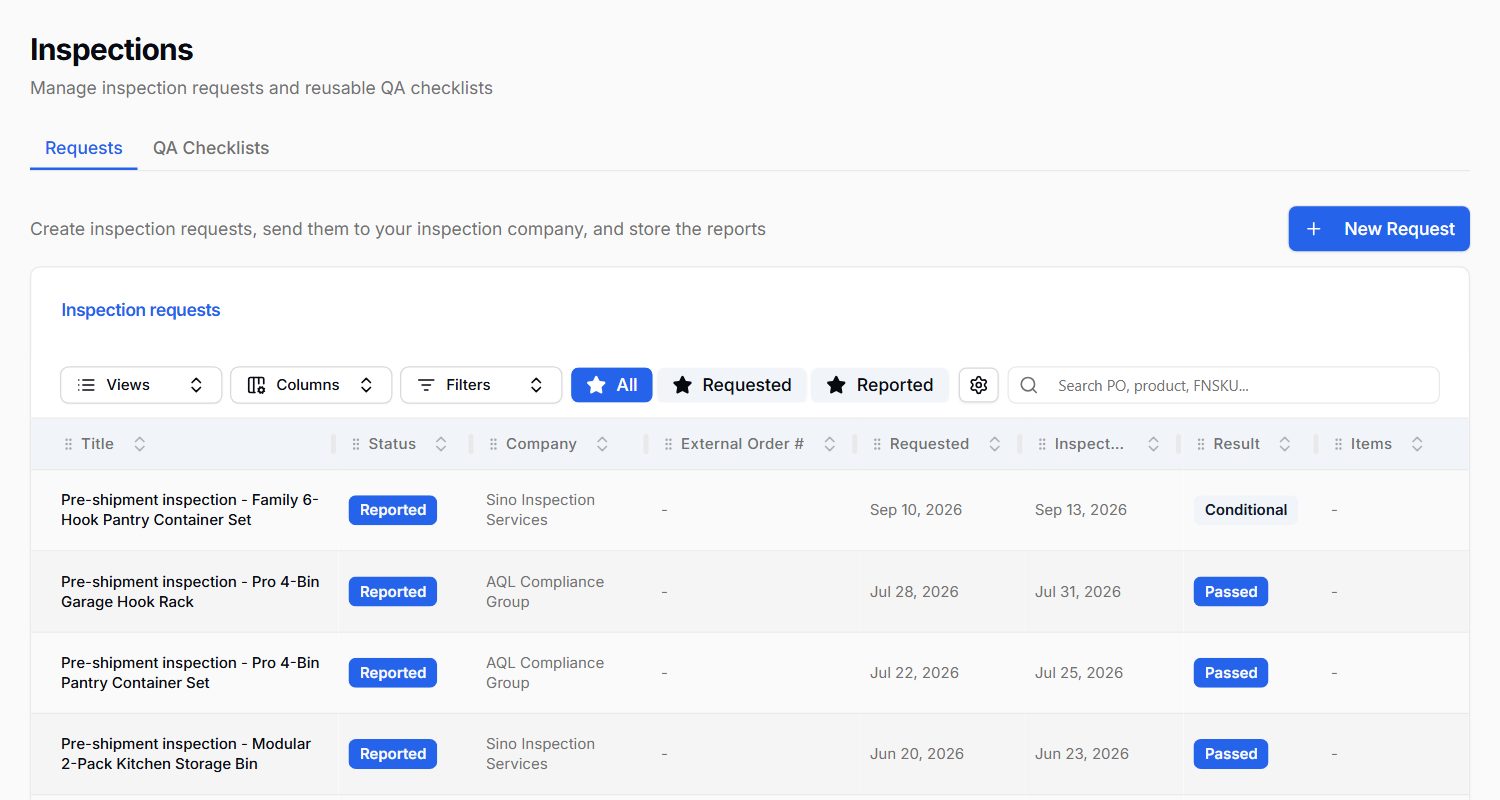The width and height of the screenshot is (1500, 800).
Task: Click Passed badge in Garage Hook Rack row
Action: pyautogui.click(x=1231, y=592)
